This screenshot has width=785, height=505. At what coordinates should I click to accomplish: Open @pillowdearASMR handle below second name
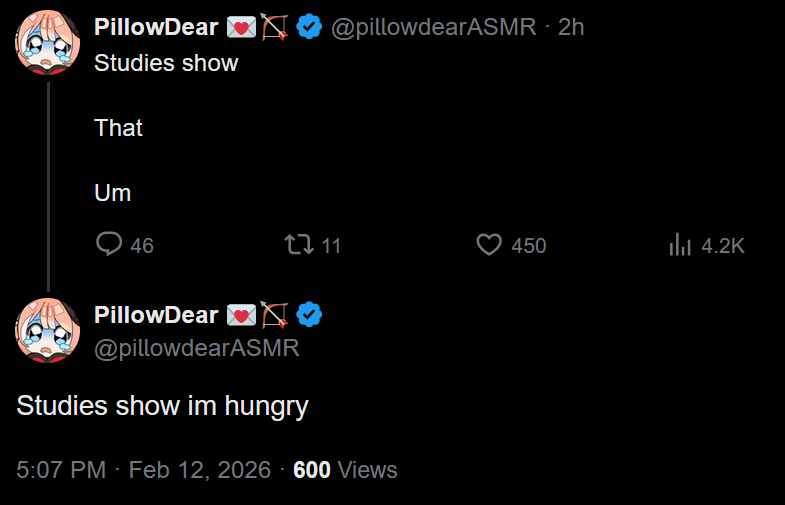[196, 348]
